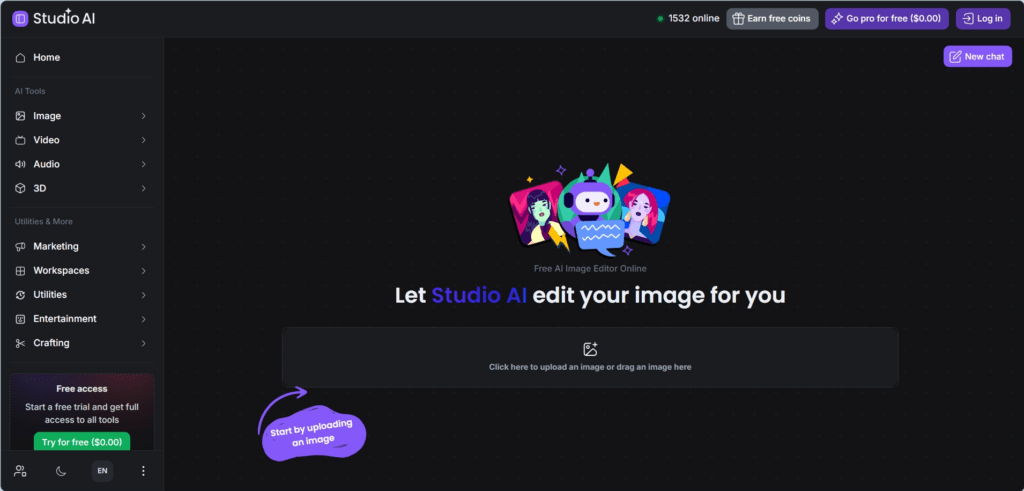Image resolution: width=1024 pixels, height=491 pixels.
Task: Expand the Audio submenu chevron
Action: point(144,164)
